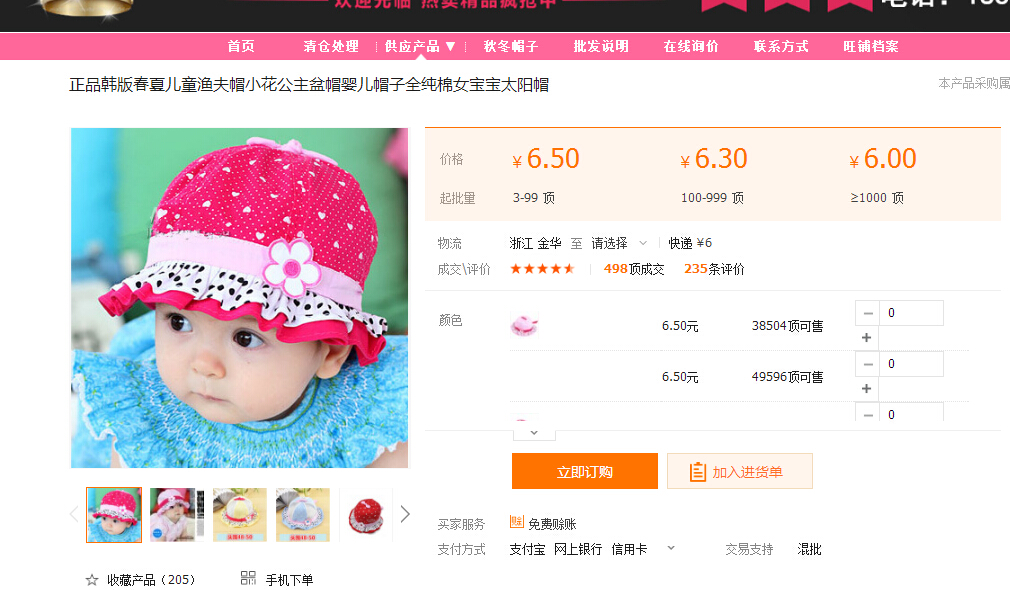Select the red polka-dot hat thumbnail
Viewport: 1010px width, 590px height.
365,514
